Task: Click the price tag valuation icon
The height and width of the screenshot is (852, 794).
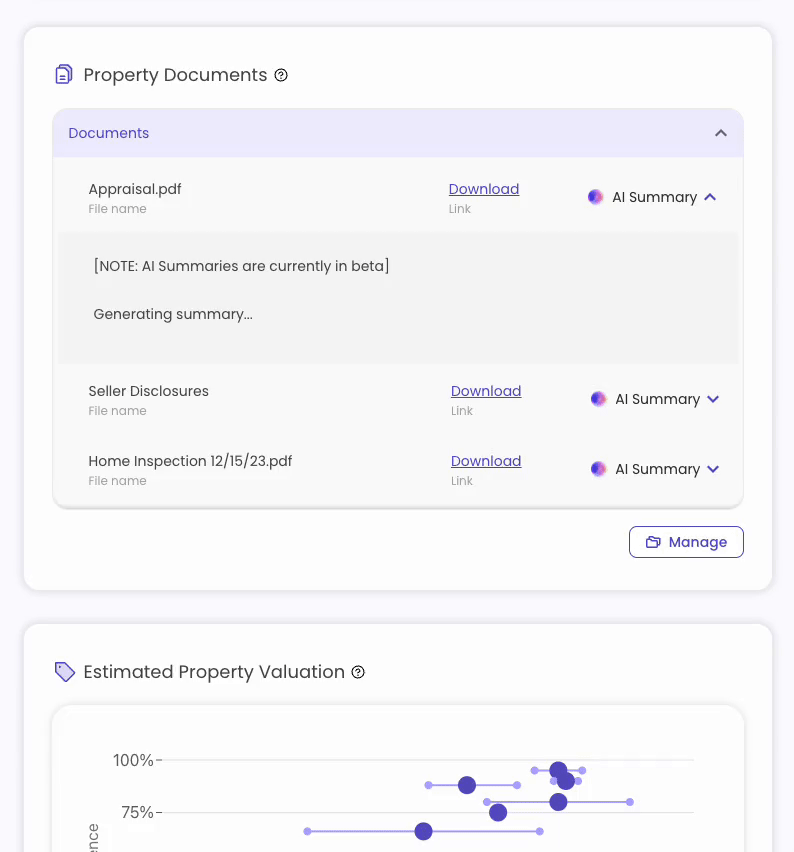Action: click(x=65, y=672)
